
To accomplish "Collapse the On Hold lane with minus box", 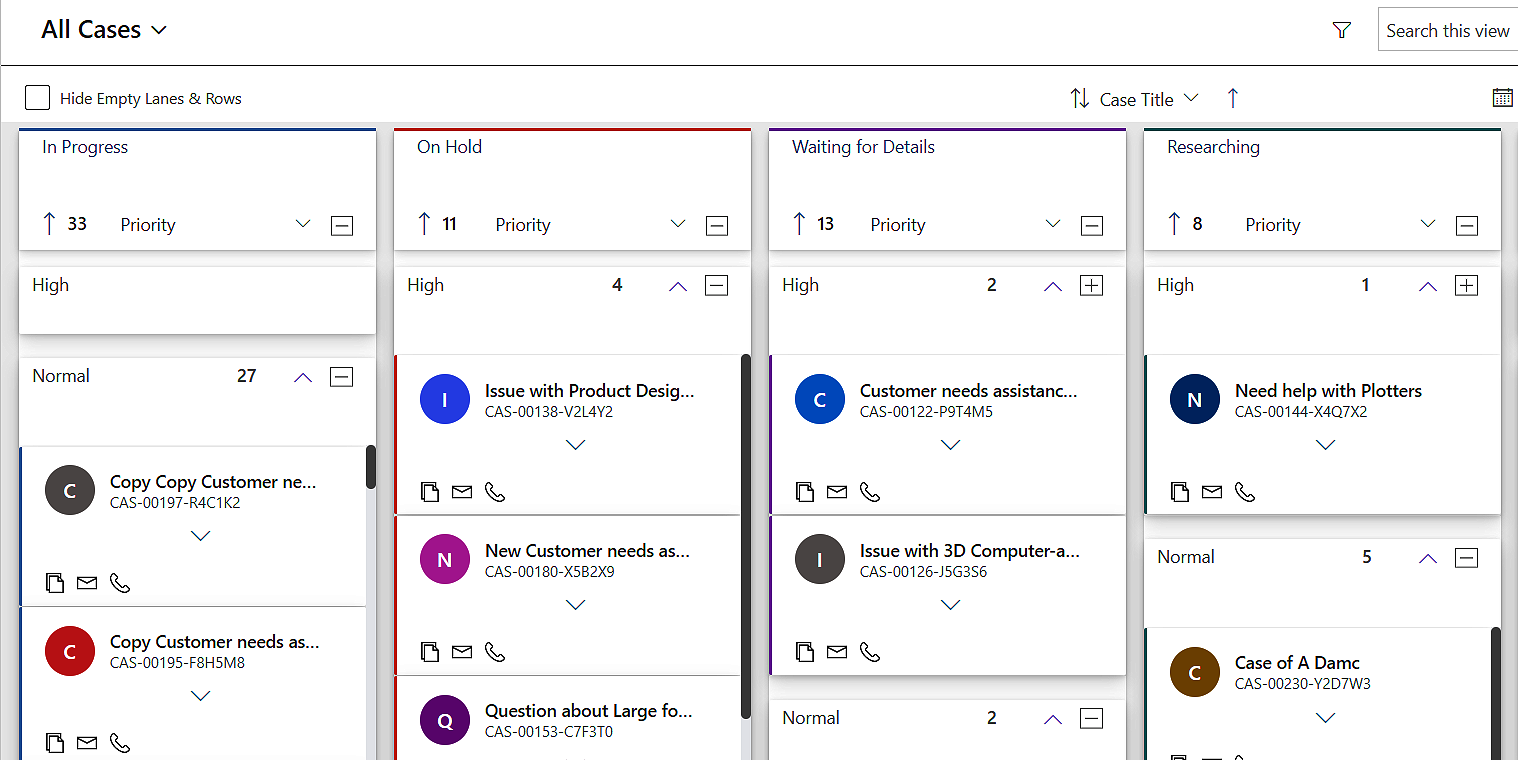I will (717, 226).
